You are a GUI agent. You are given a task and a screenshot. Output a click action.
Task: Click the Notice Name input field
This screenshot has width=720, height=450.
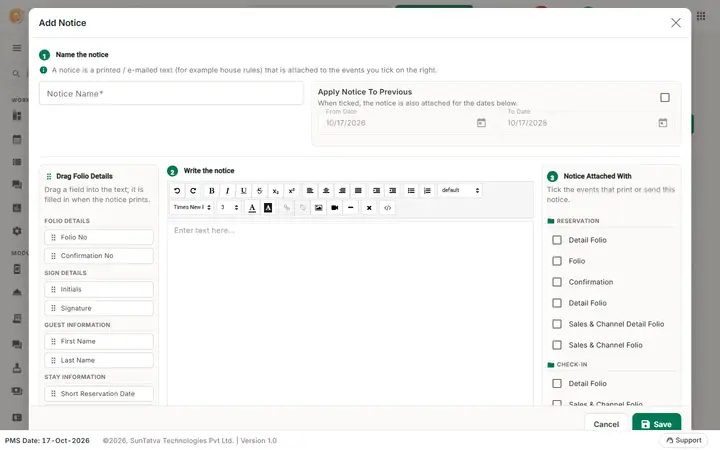click(171, 93)
